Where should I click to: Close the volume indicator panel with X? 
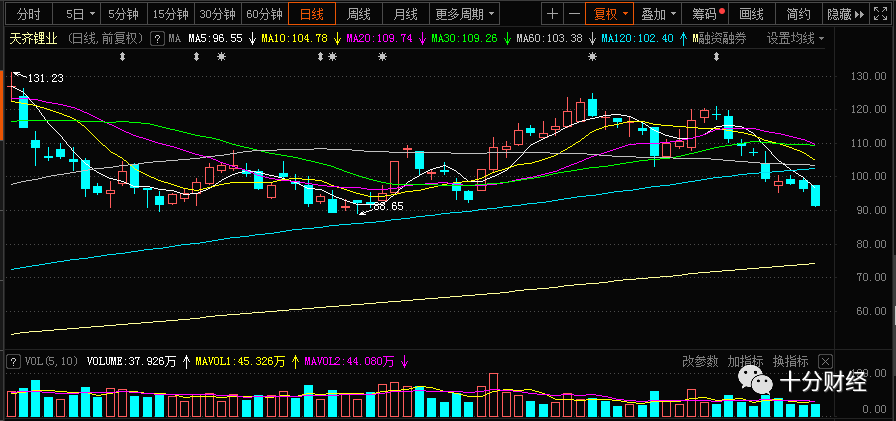[x=825, y=361]
